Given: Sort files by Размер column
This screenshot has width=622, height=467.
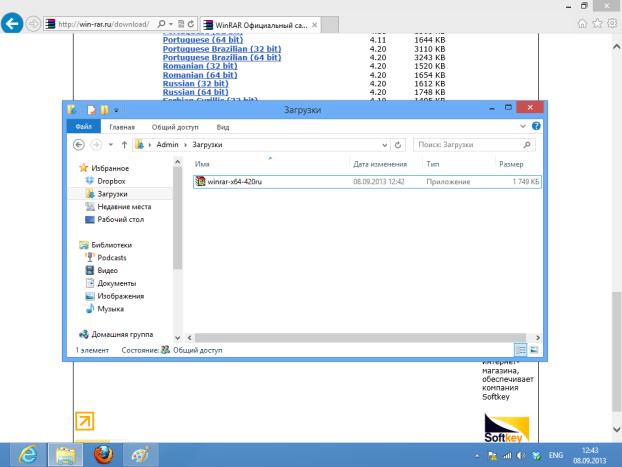Looking at the screenshot, I should pyautogui.click(x=519, y=164).
